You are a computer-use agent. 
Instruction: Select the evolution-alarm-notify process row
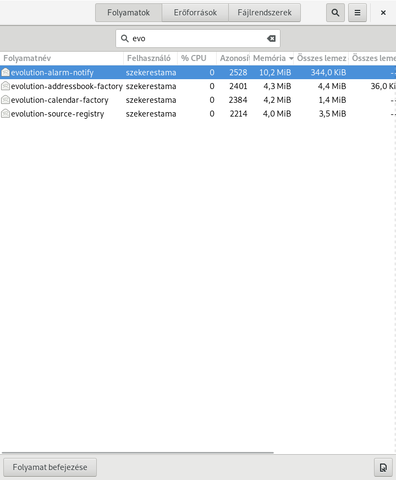click(198, 72)
